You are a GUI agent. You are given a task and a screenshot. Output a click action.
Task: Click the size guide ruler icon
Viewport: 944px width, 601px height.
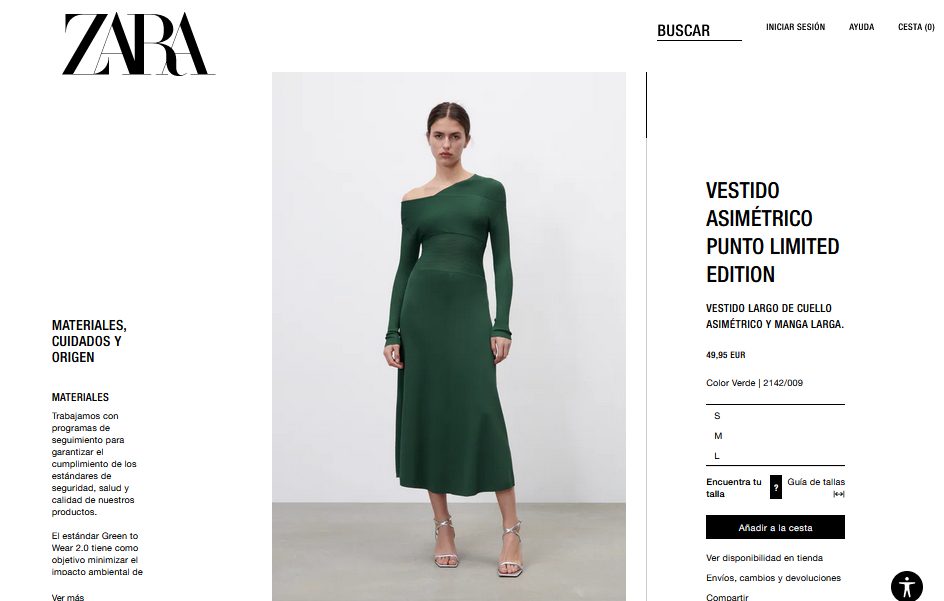click(x=839, y=494)
